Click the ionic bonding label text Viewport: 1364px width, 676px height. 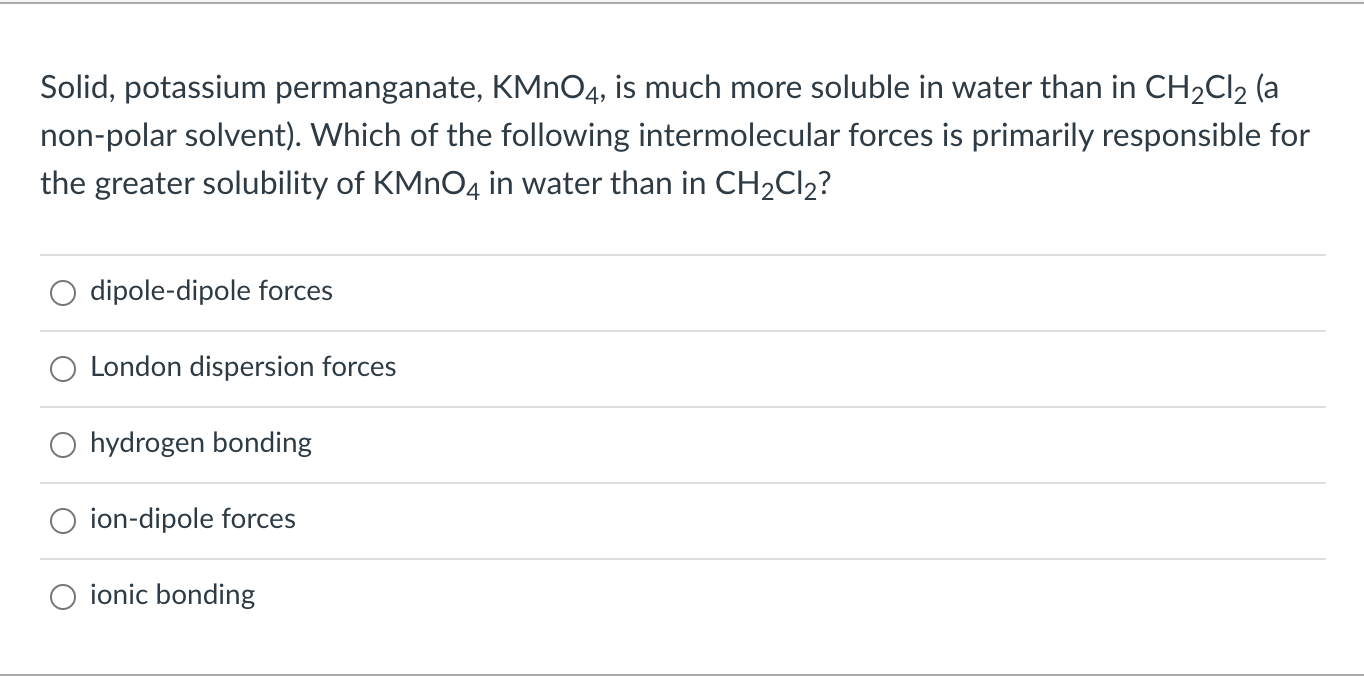coord(173,595)
